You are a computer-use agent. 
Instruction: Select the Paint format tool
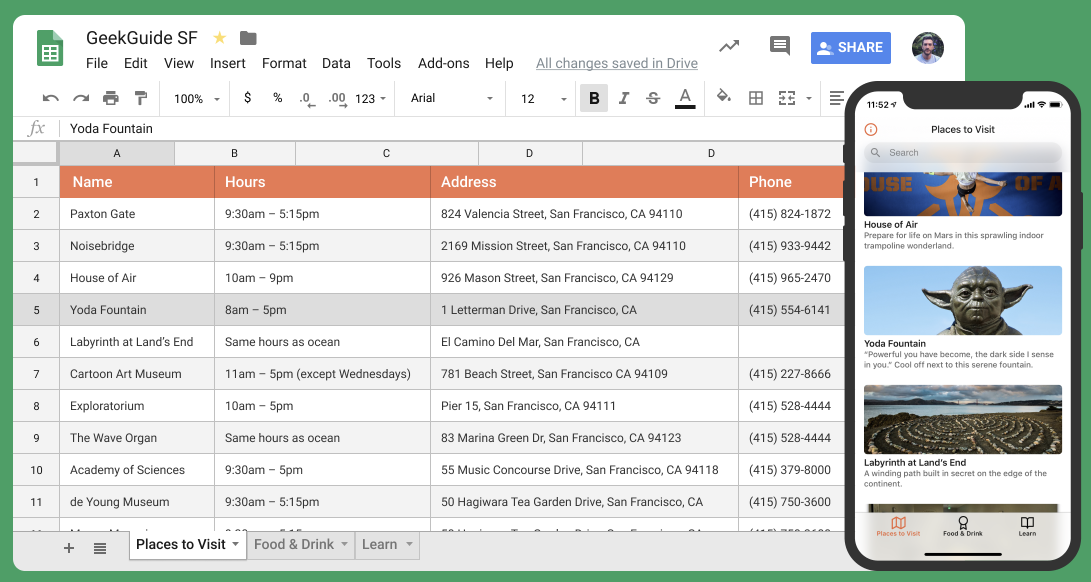141,98
